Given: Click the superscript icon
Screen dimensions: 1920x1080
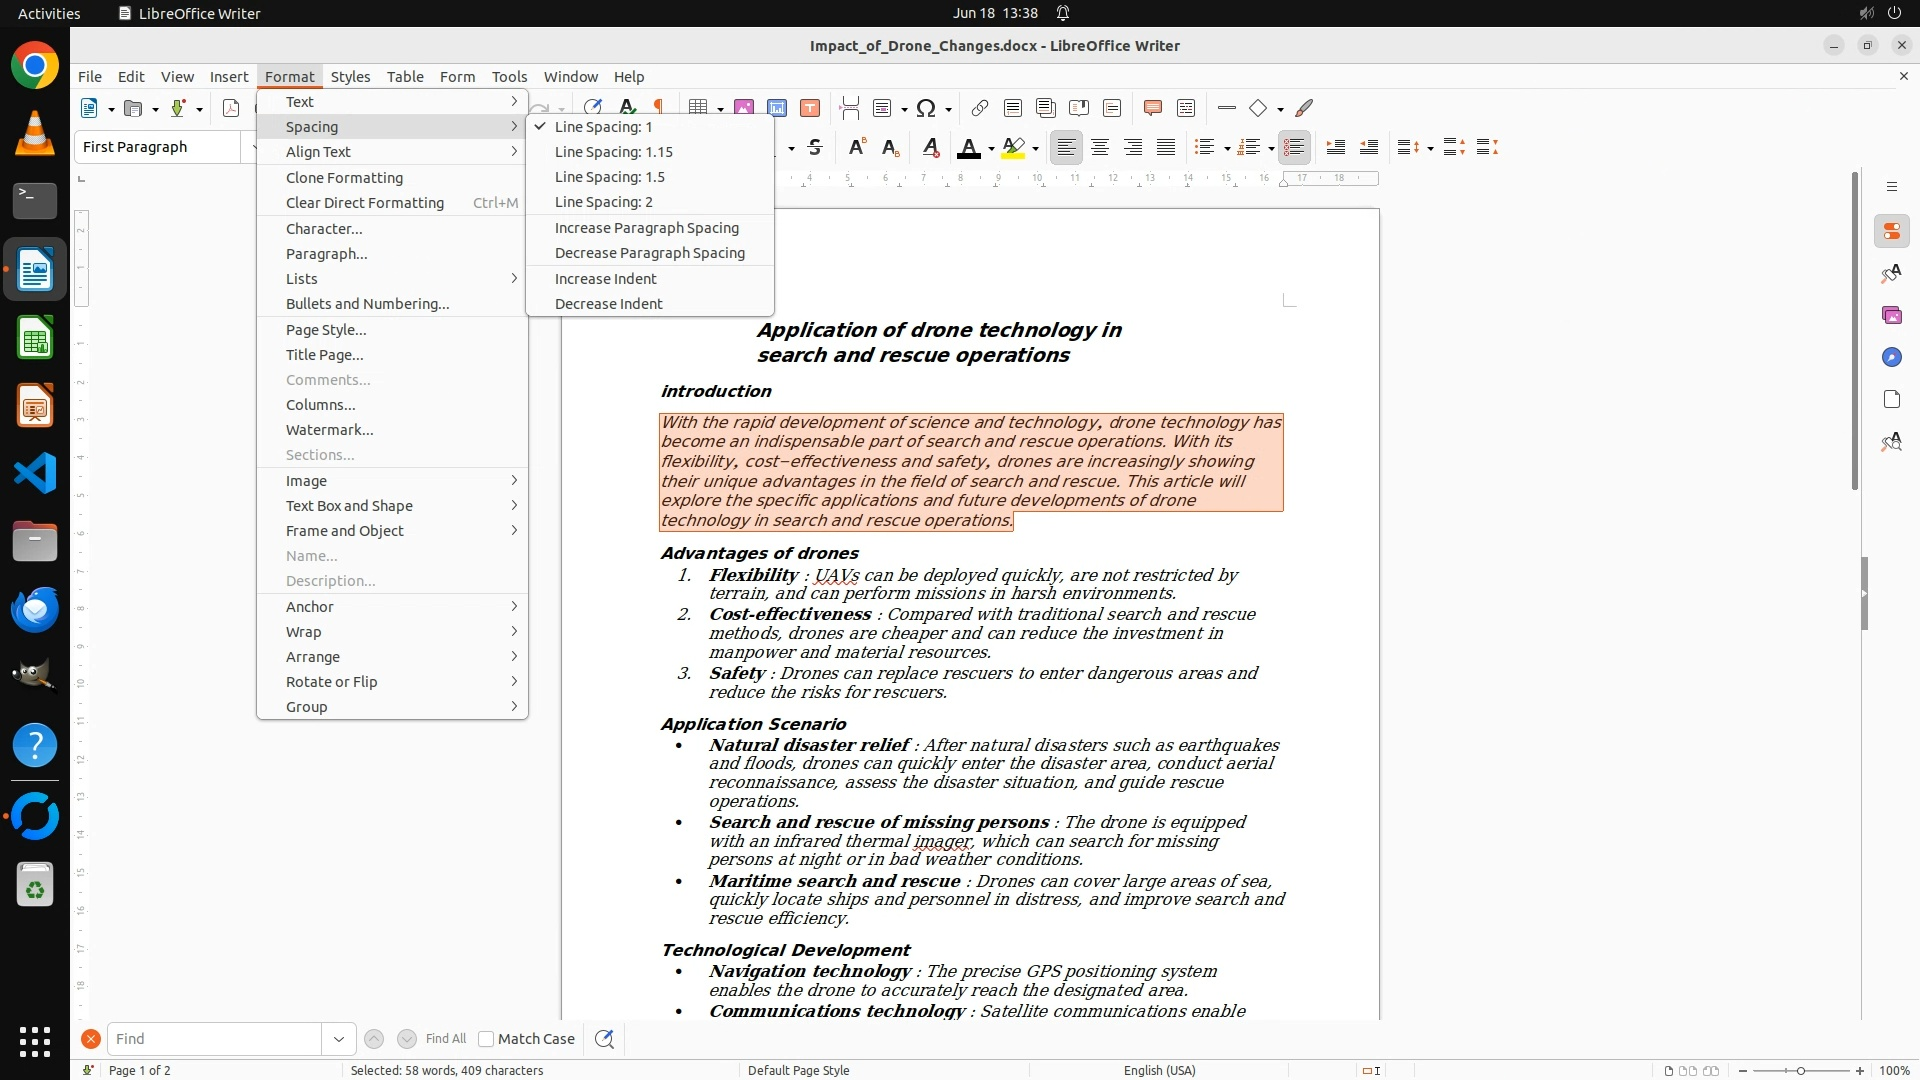Looking at the screenshot, I should pyautogui.click(x=856, y=148).
